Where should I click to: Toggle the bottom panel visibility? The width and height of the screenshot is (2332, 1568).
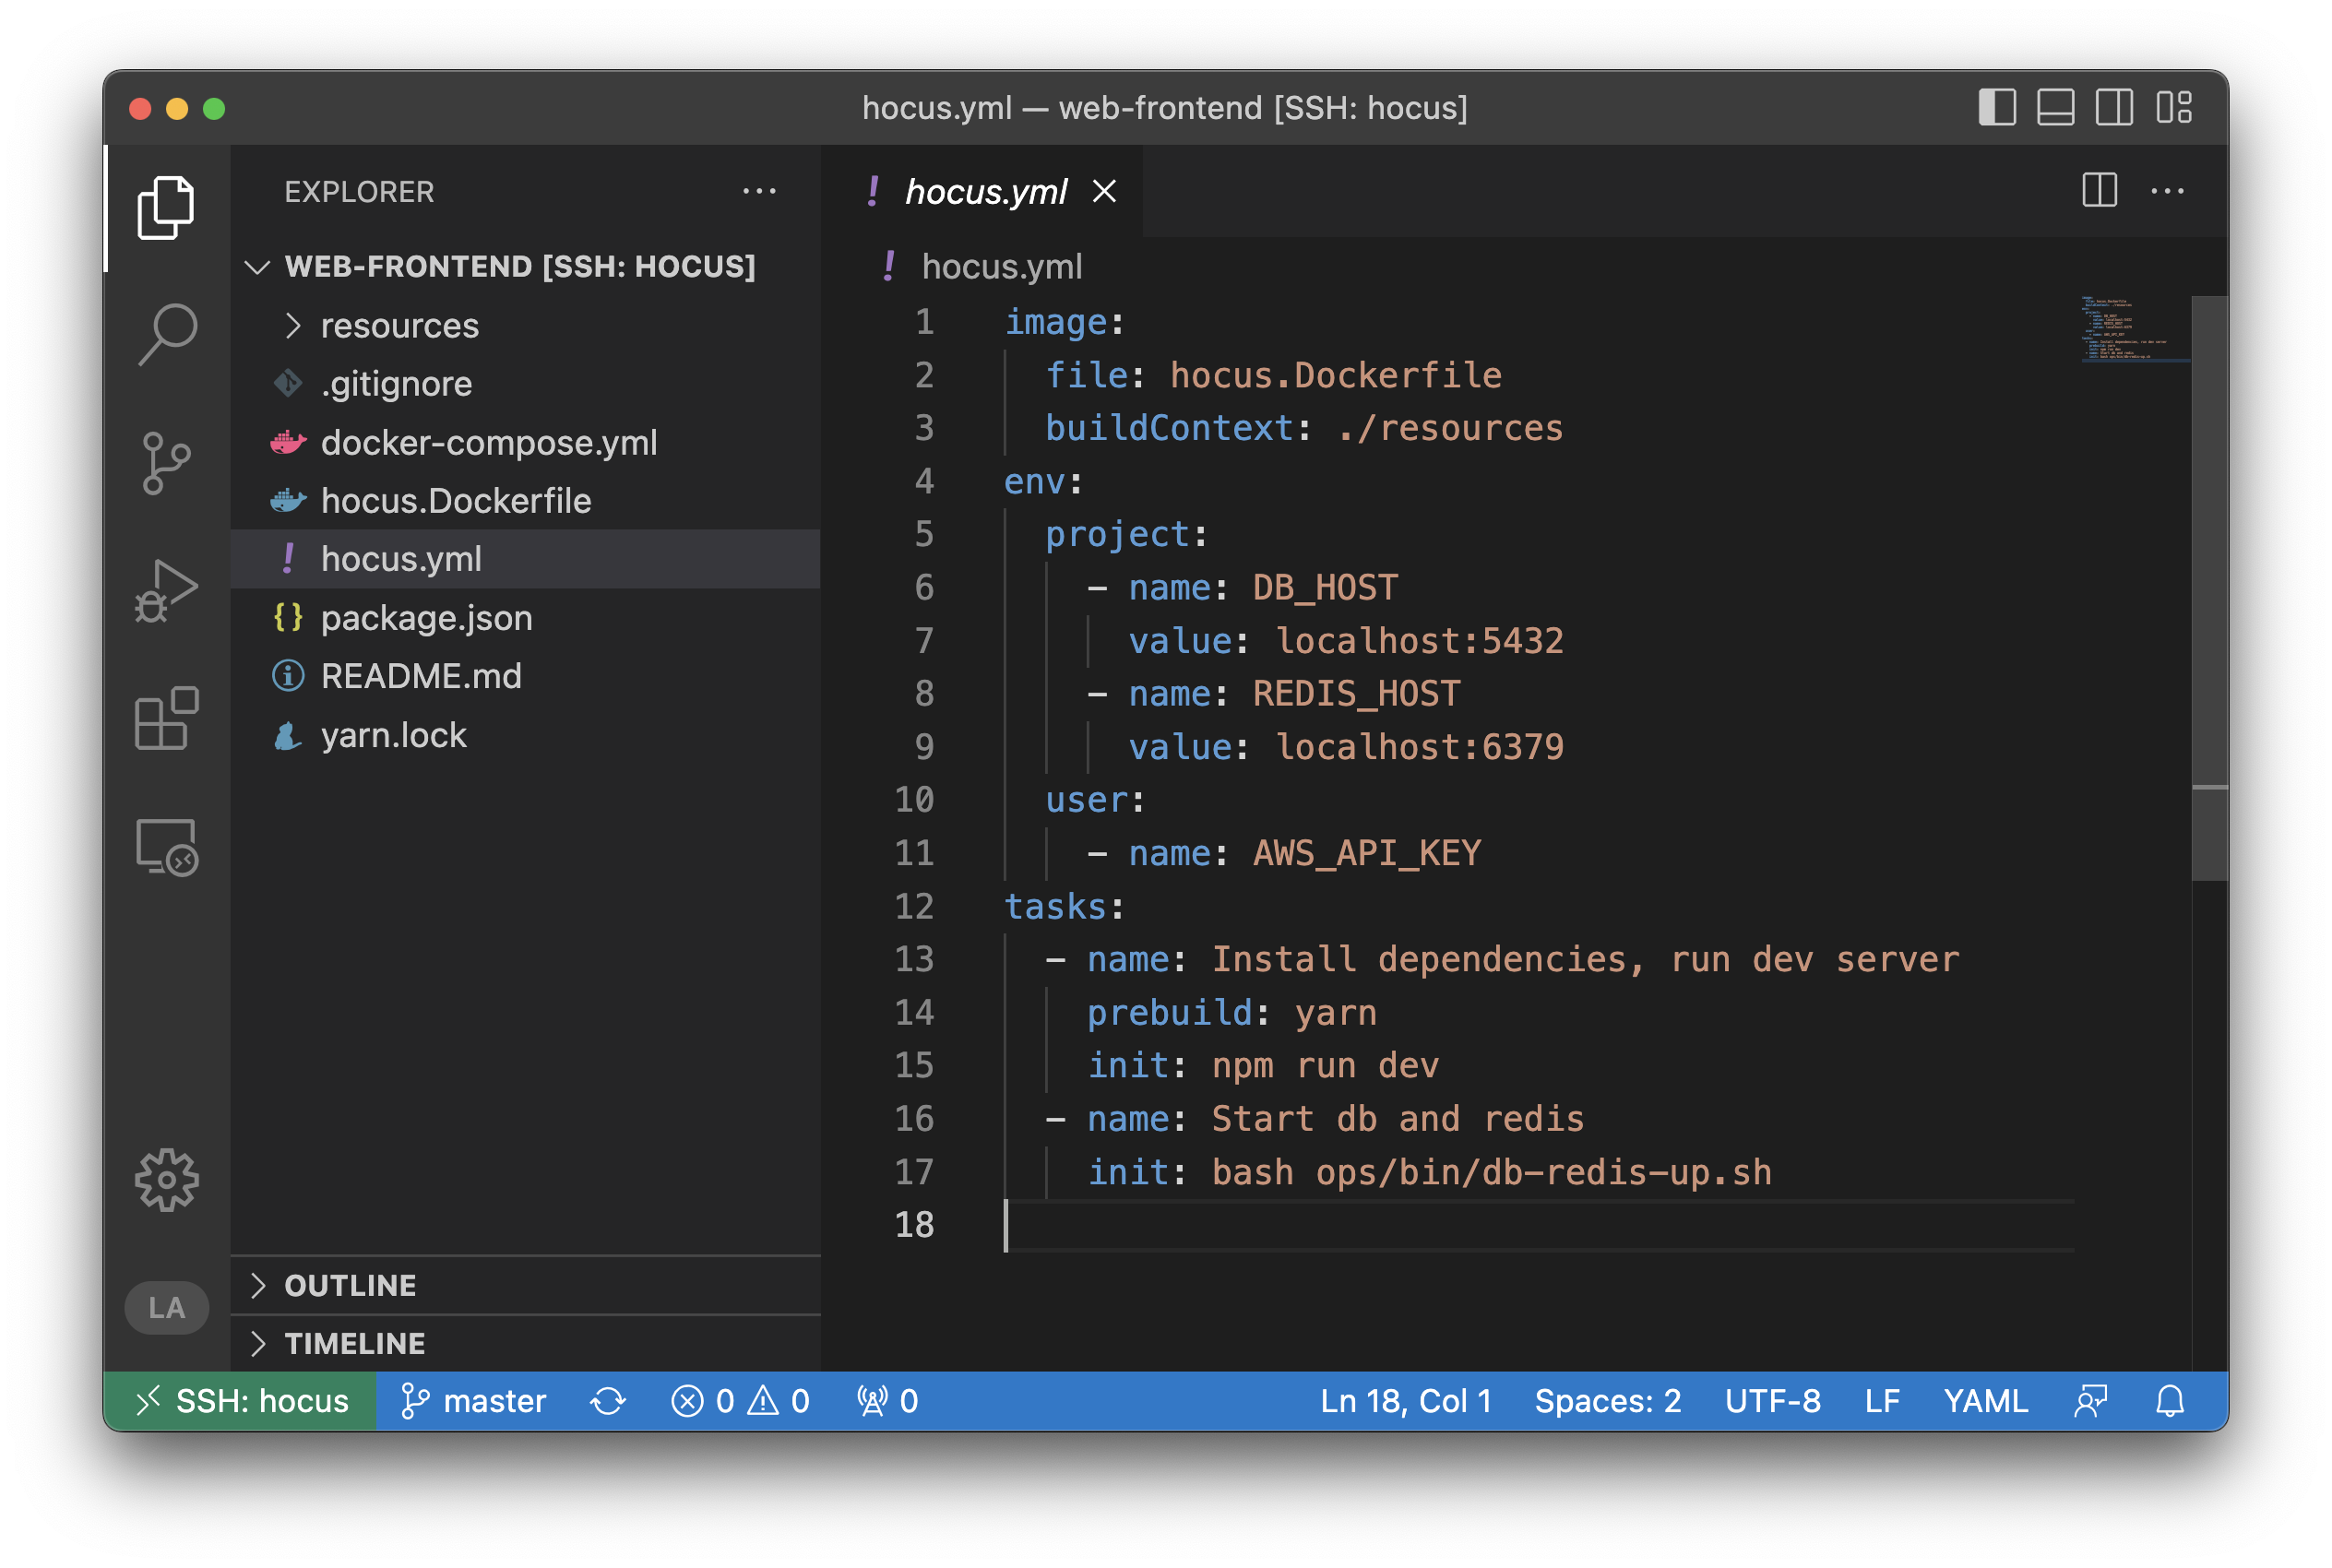point(2055,107)
